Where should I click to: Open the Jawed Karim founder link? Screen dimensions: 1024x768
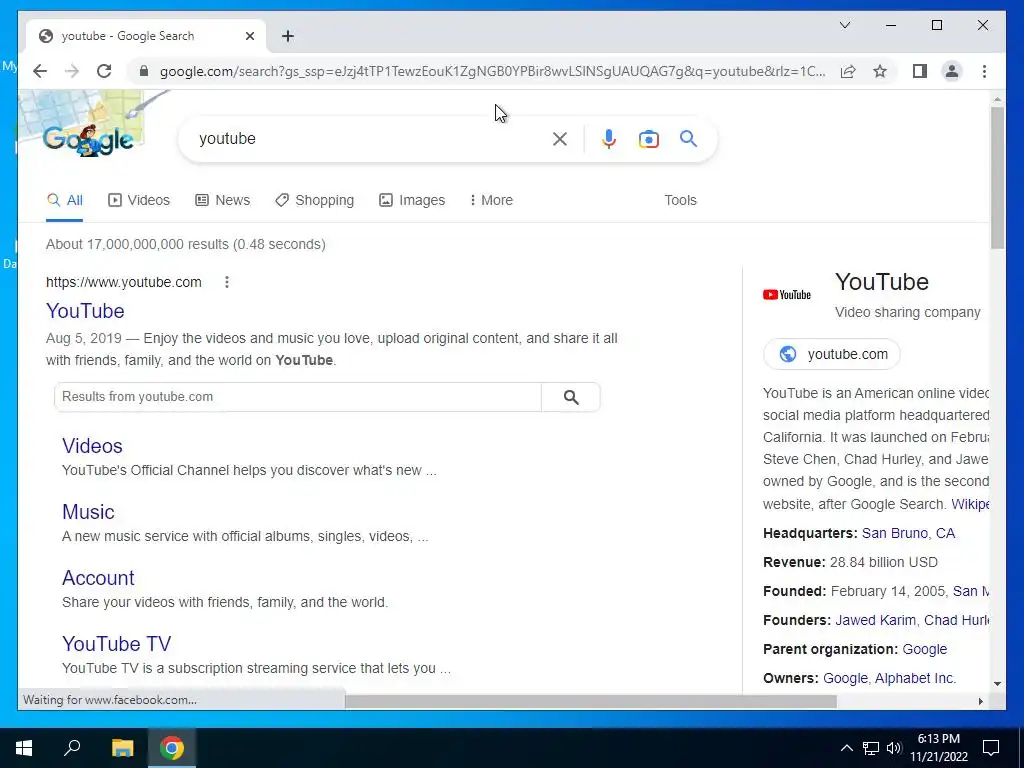click(x=875, y=620)
